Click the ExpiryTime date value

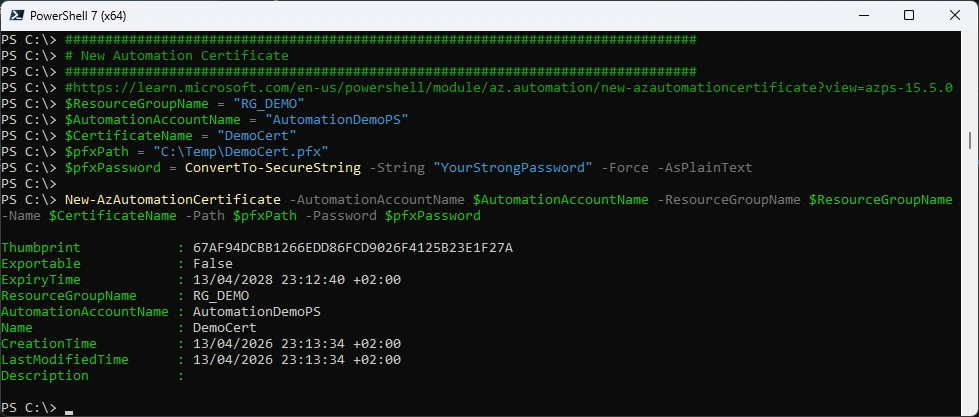297,279
